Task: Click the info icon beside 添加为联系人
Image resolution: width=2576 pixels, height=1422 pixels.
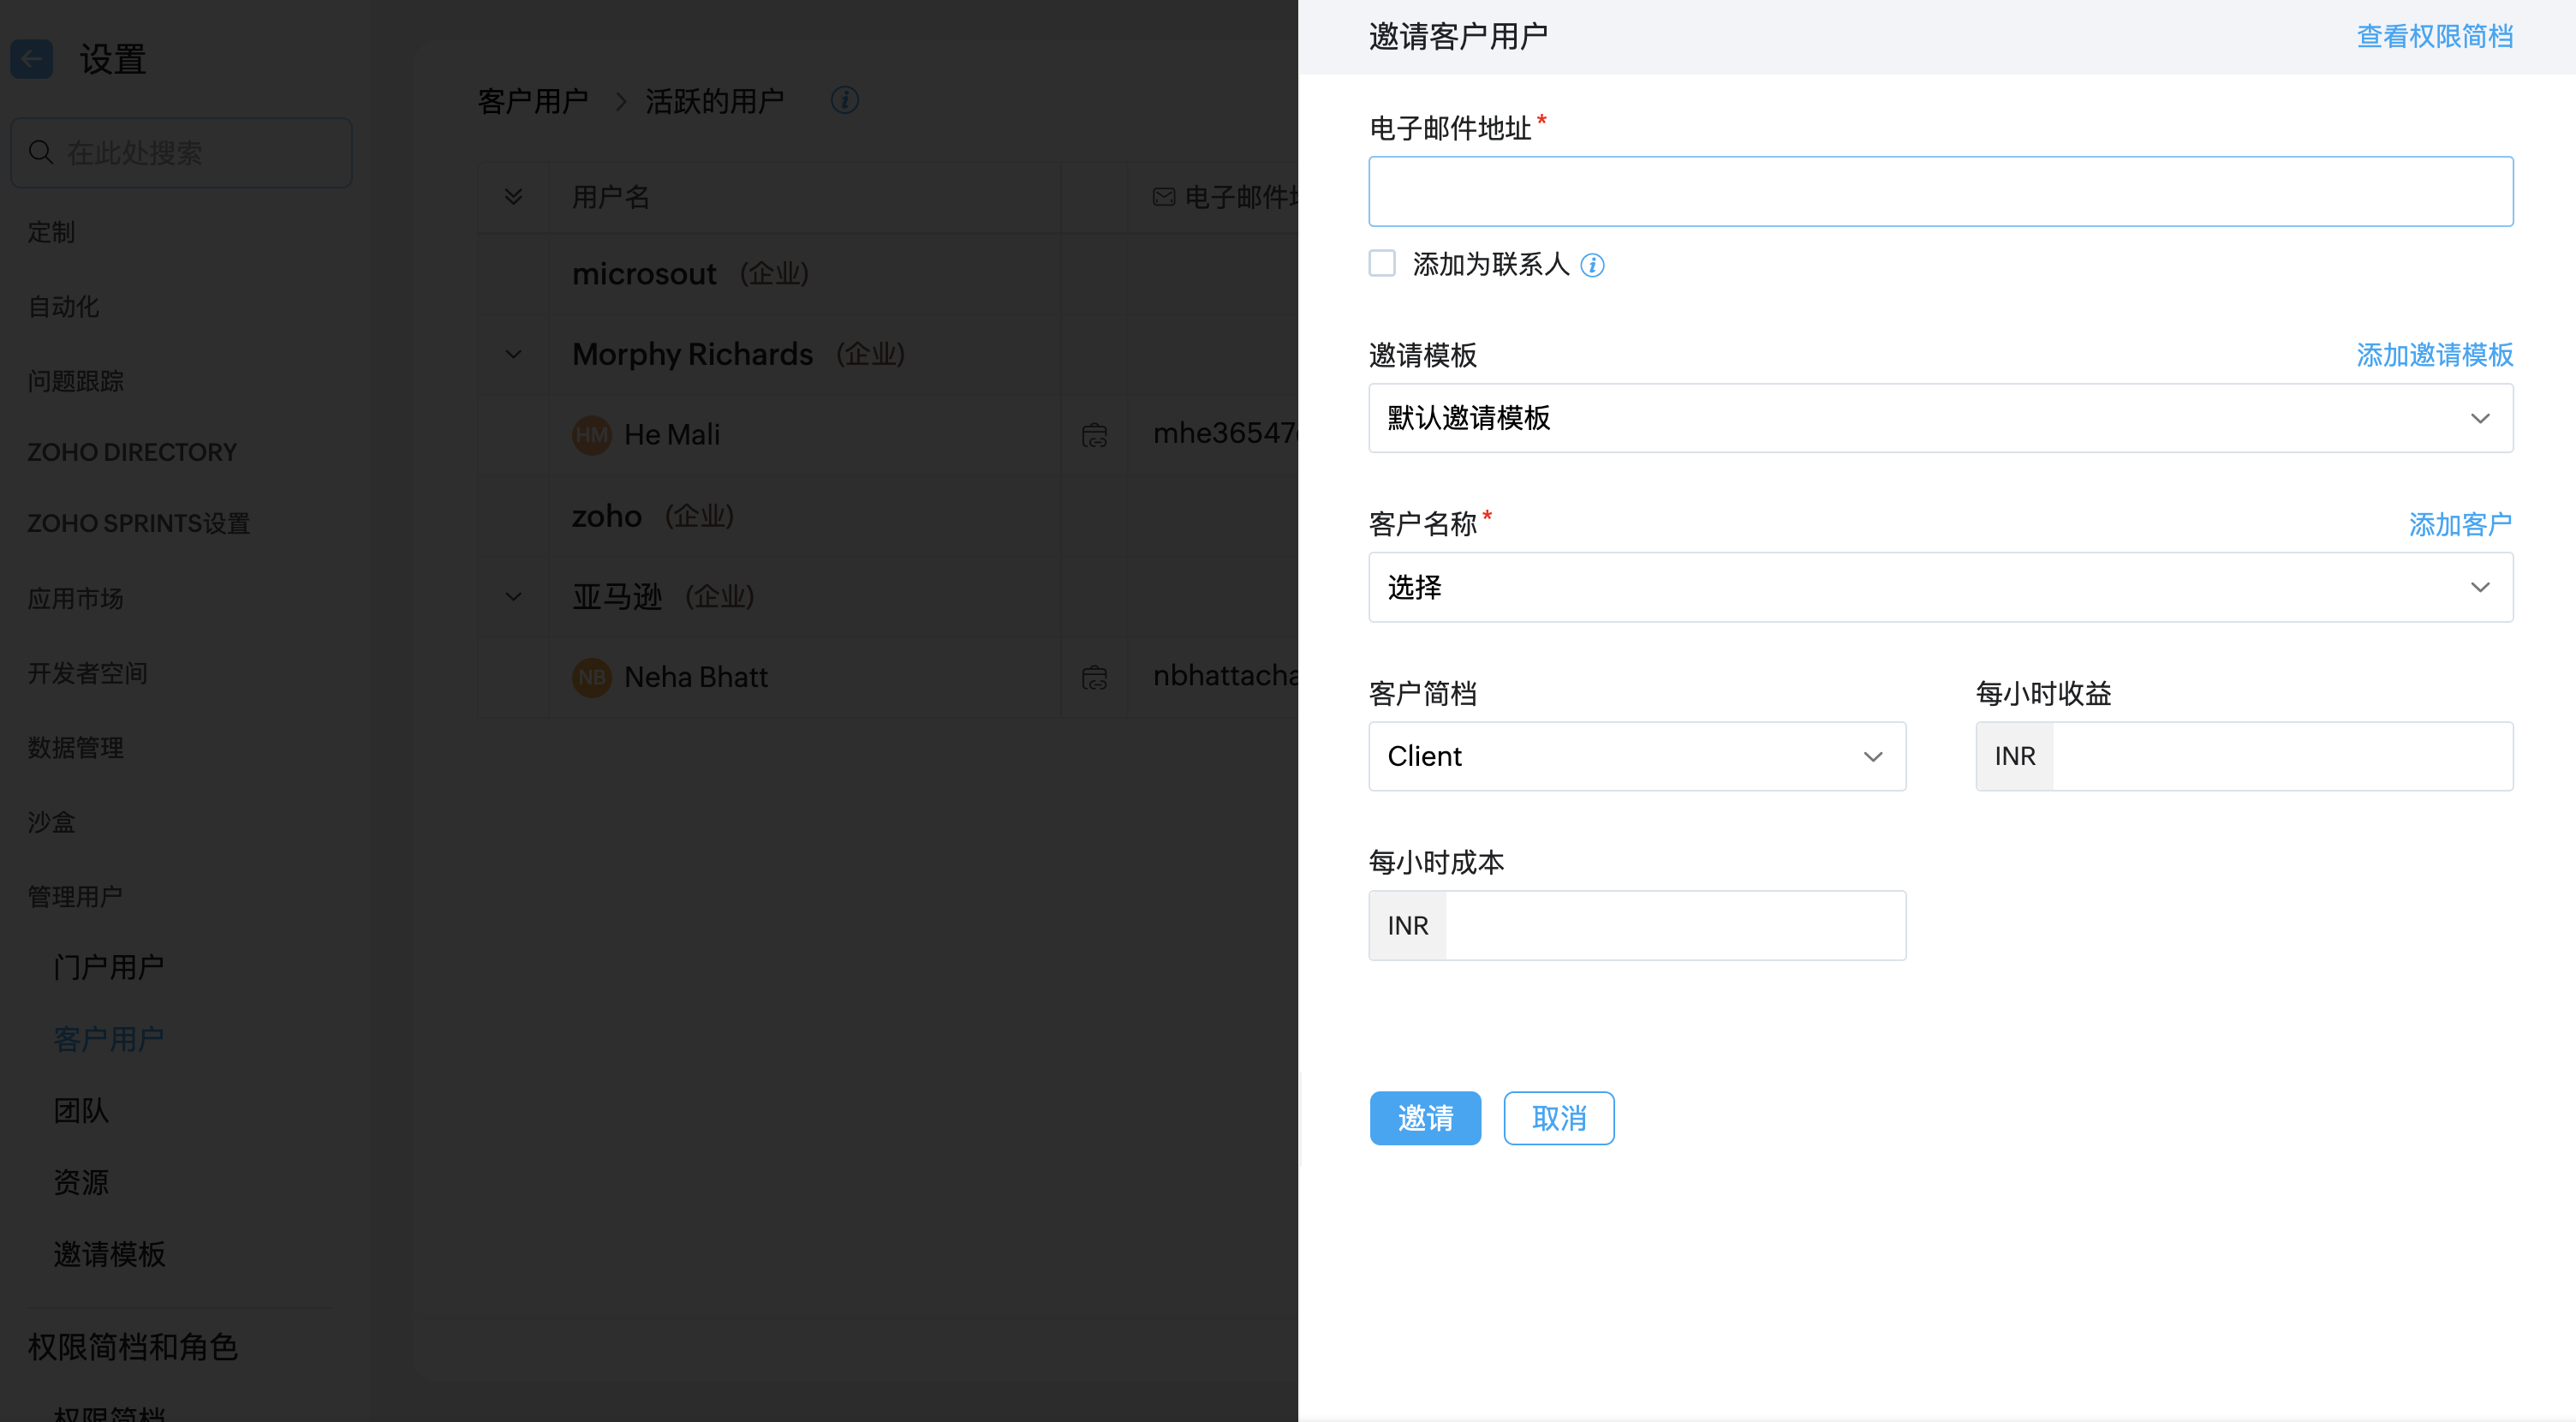Action: (1592, 265)
